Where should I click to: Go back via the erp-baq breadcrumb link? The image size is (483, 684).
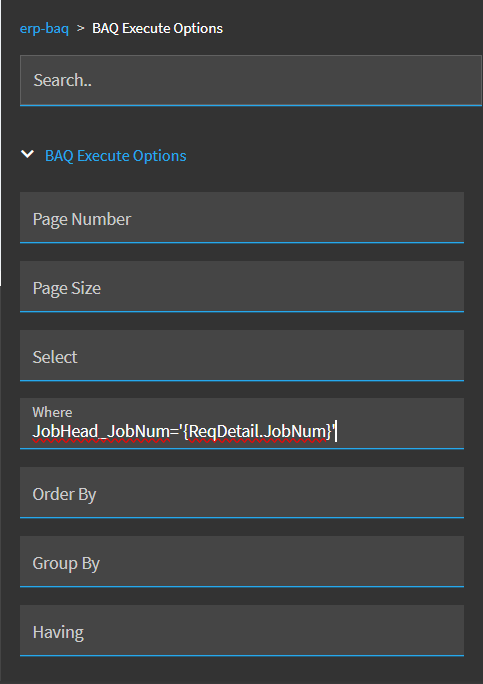coord(44,29)
